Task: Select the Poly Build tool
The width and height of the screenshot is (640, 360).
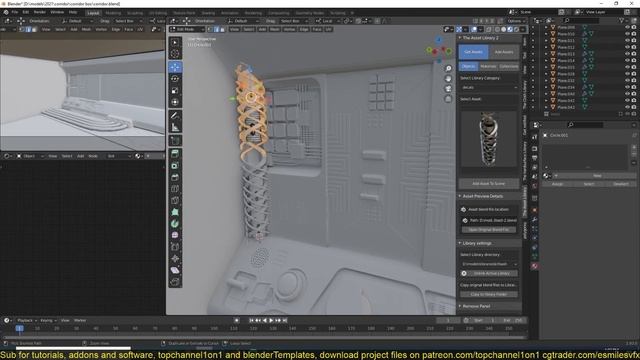Action: (x=175, y=212)
